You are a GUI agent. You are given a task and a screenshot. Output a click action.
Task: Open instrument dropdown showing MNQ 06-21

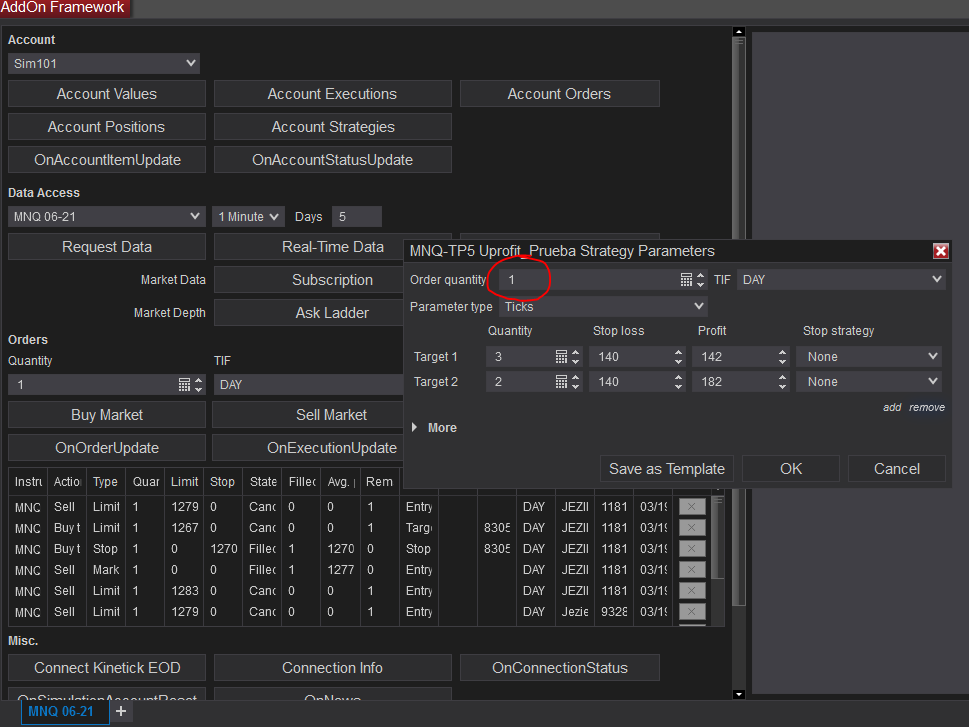106,217
